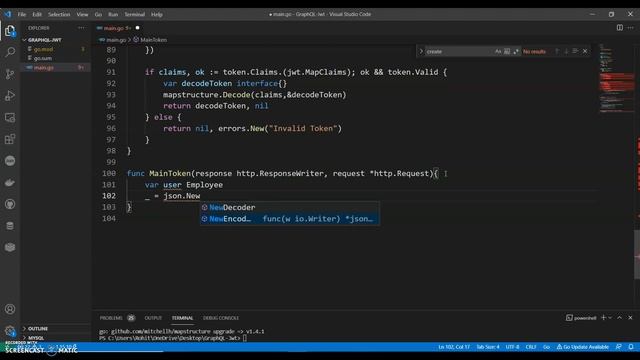Click Tab Size: 4 in status bar
640x360 pixels.
pyautogui.click(x=488, y=347)
